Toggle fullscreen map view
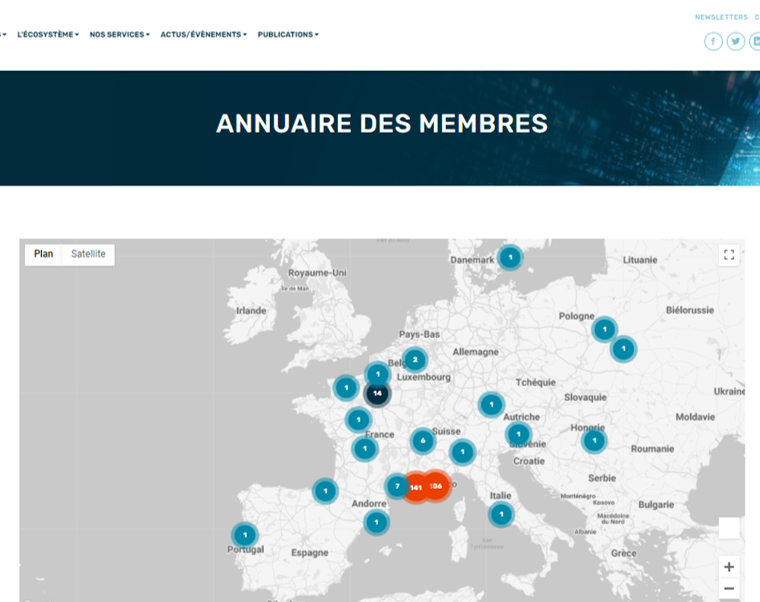Screen dimensions: 760x602 point(729,254)
